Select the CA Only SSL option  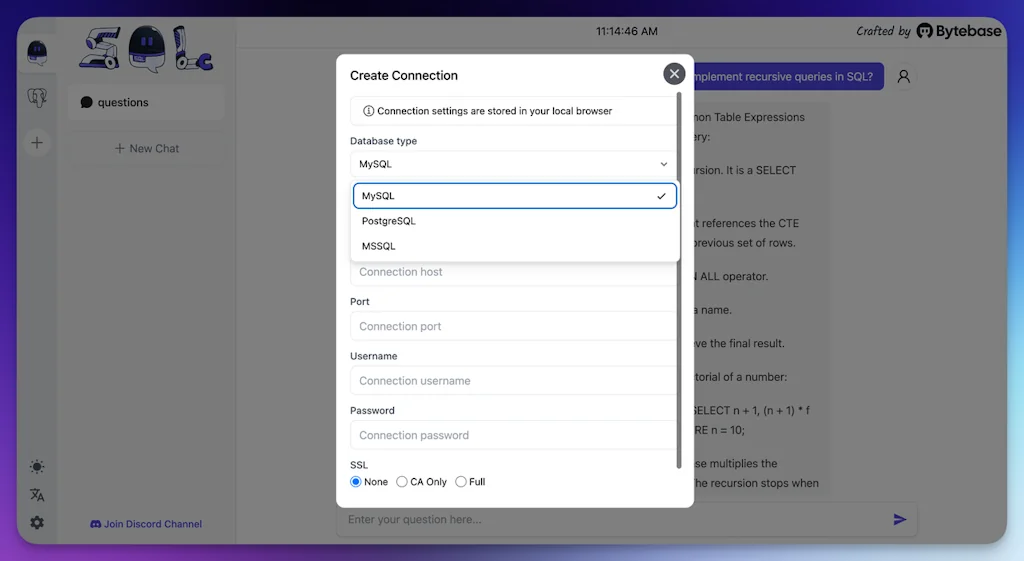(402, 482)
